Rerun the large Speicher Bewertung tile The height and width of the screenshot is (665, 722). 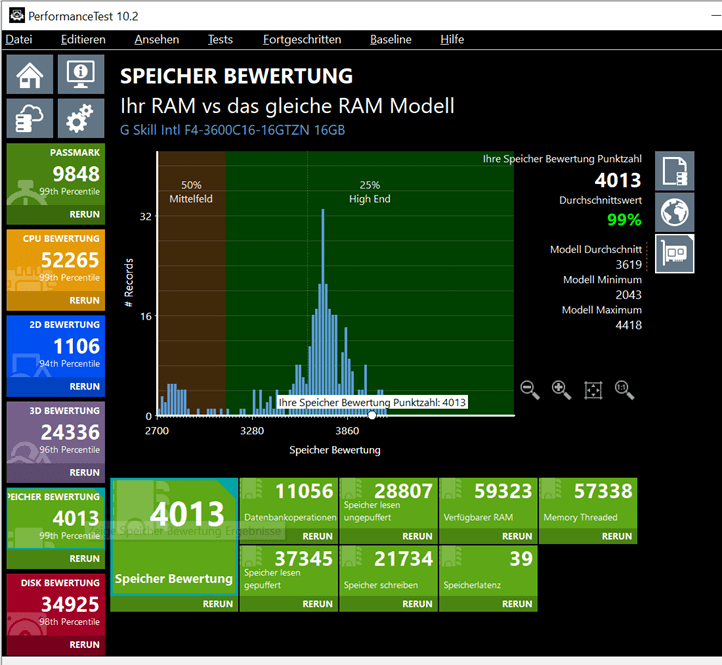click(x=218, y=604)
